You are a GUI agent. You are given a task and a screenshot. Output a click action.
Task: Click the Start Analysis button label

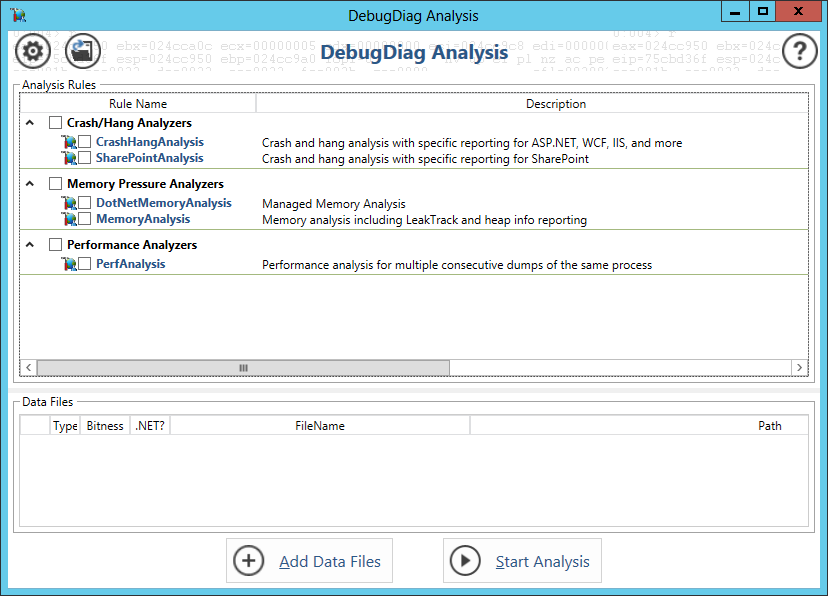point(542,562)
